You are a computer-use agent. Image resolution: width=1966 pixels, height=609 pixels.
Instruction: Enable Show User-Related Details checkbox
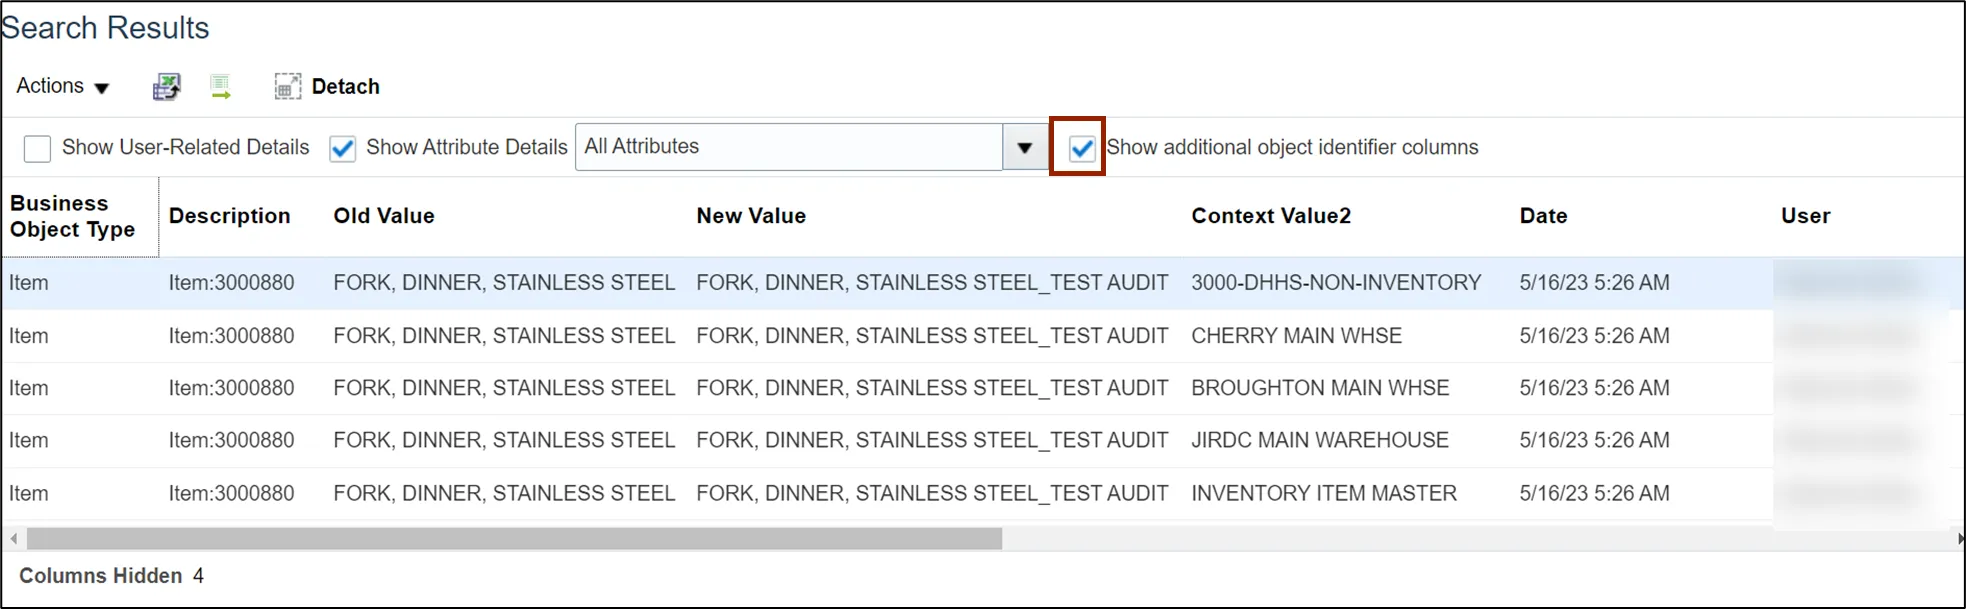[x=37, y=149]
